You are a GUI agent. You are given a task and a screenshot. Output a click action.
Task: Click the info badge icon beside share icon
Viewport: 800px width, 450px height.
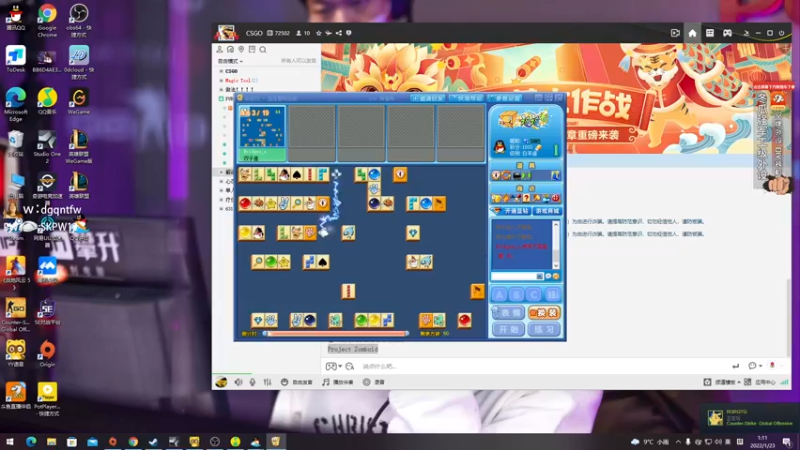pyautogui.click(x=349, y=33)
